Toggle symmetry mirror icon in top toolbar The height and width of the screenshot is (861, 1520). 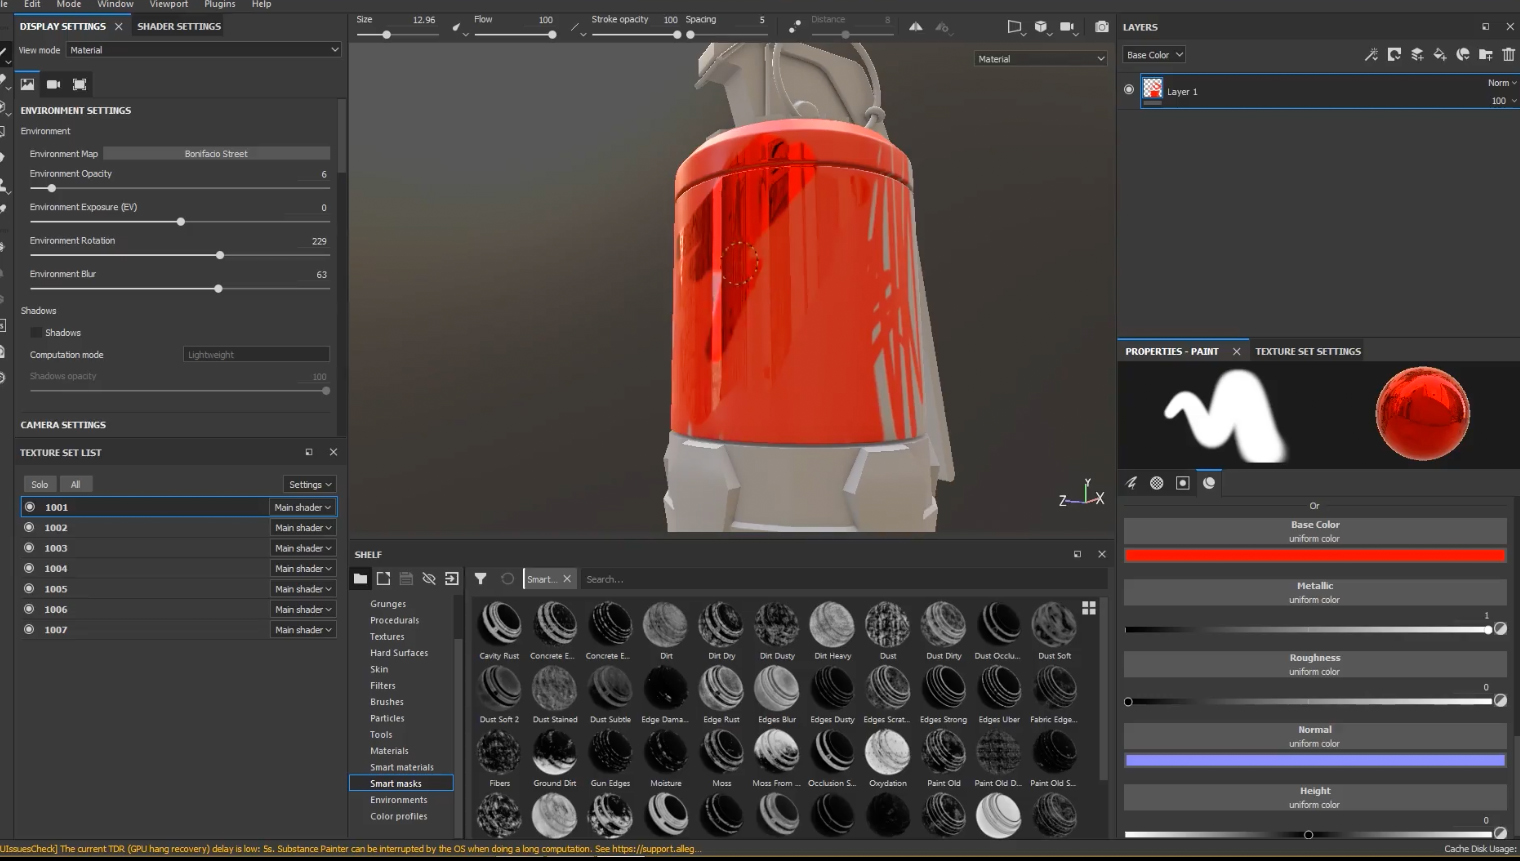click(x=915, y=27)
